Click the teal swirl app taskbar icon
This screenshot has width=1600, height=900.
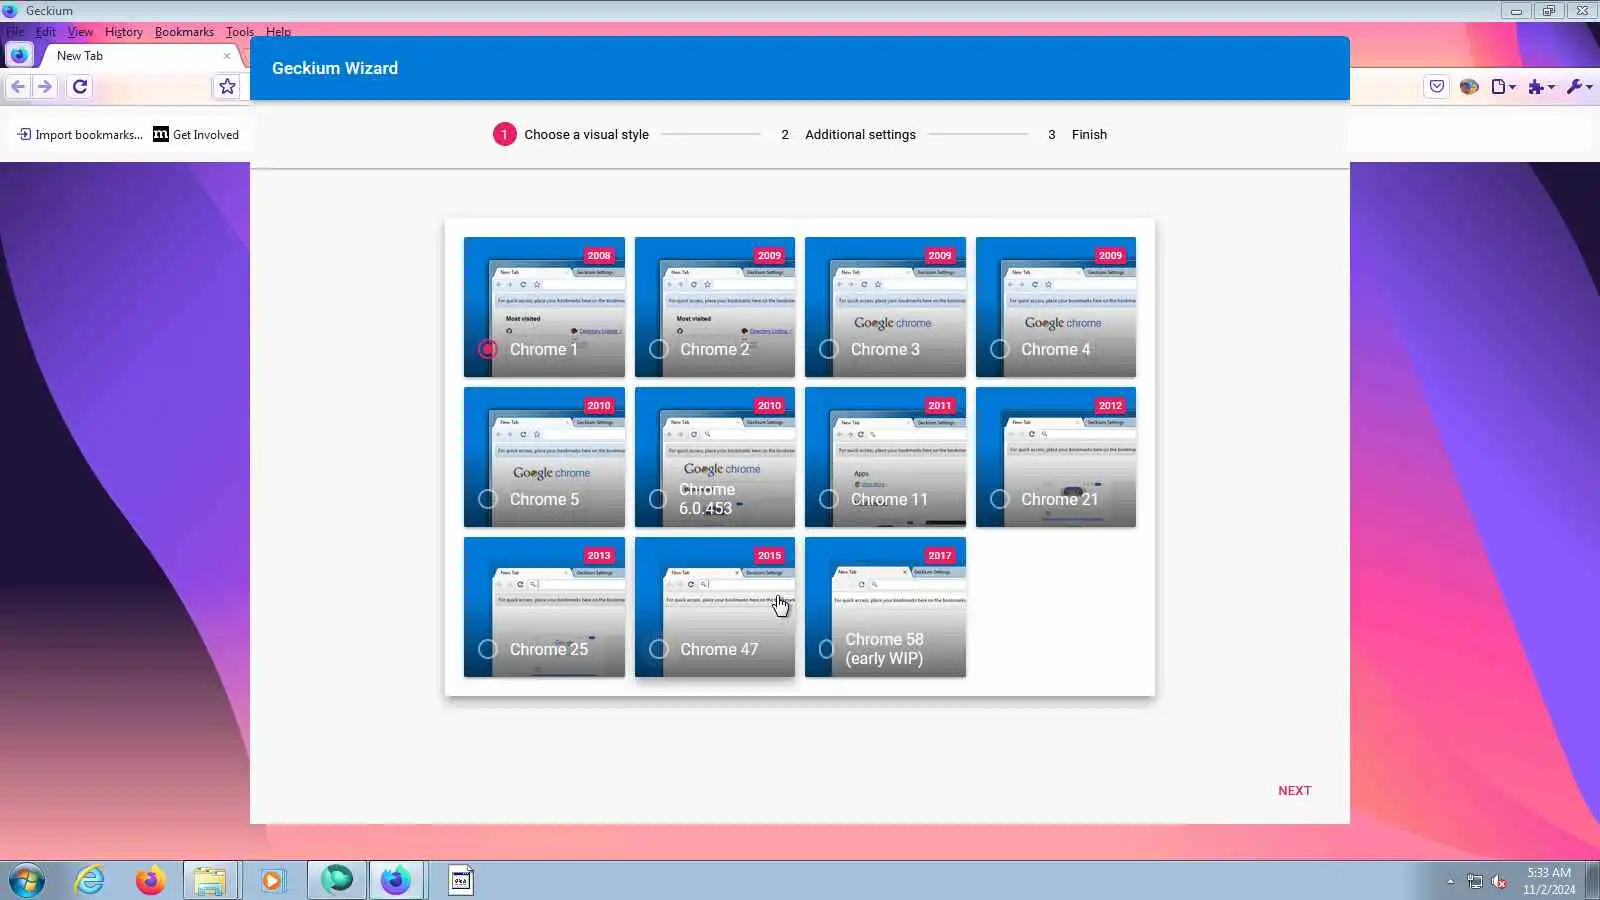pyautogui.click(x=337, y=881)
